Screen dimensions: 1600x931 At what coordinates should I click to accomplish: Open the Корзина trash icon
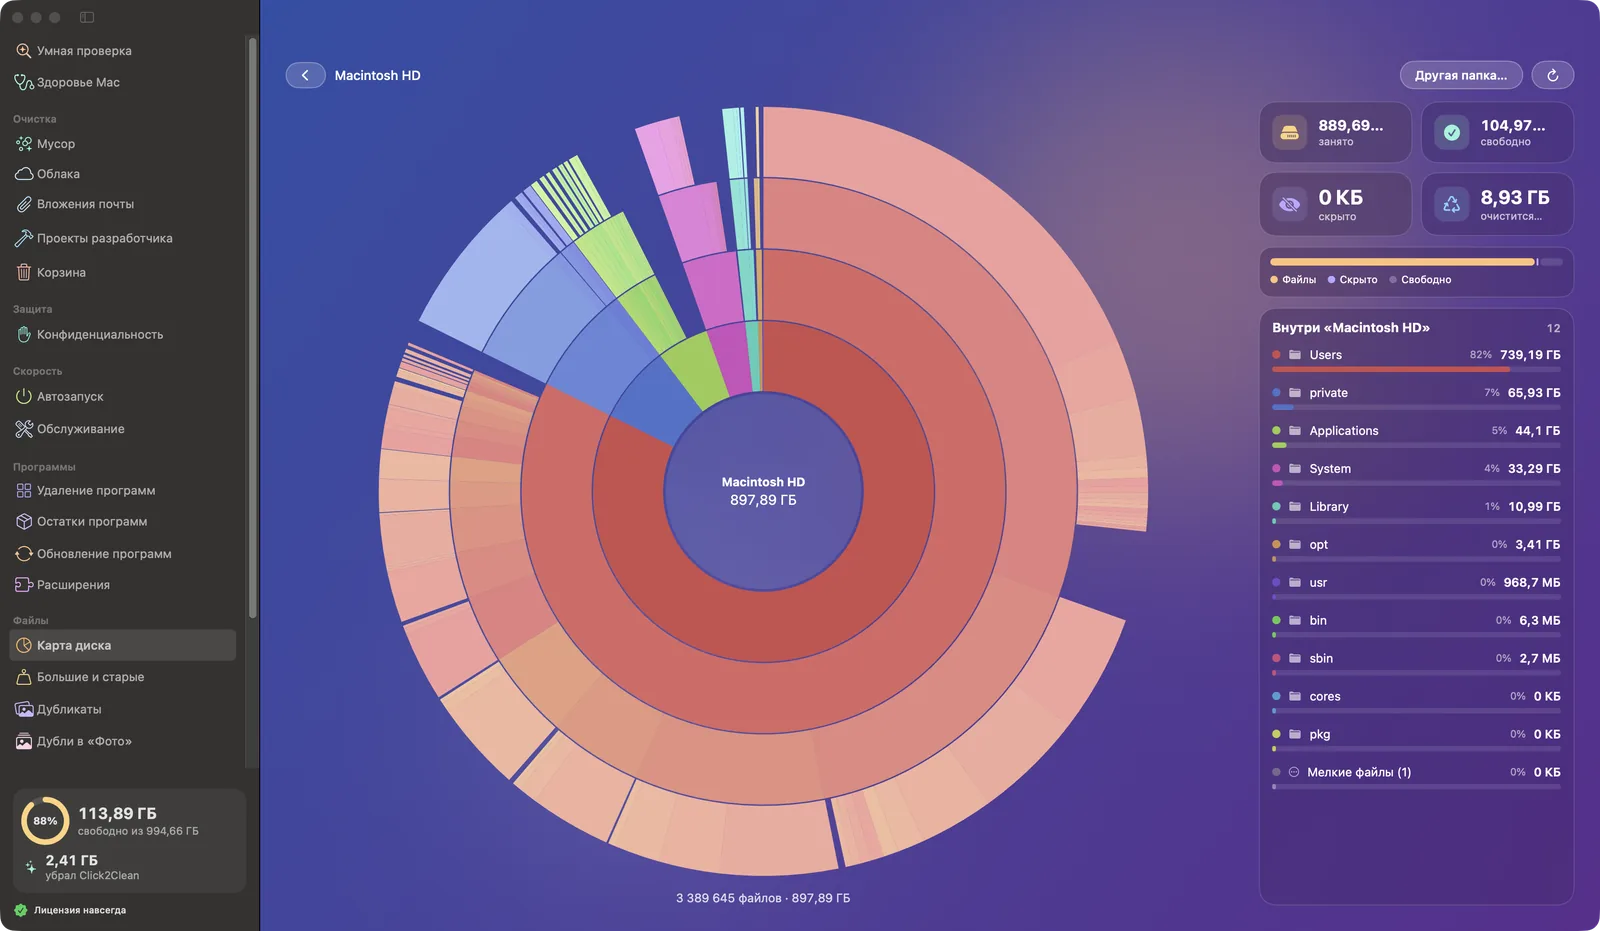(x=24, y=272)
